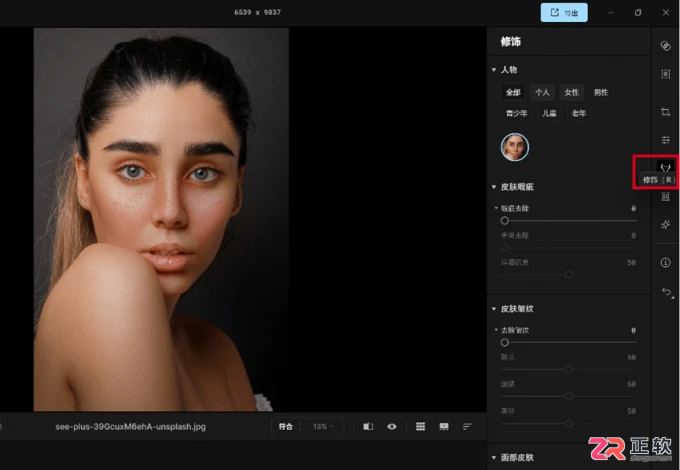
Task: Maximize the application window
Action: click(638, 13)
